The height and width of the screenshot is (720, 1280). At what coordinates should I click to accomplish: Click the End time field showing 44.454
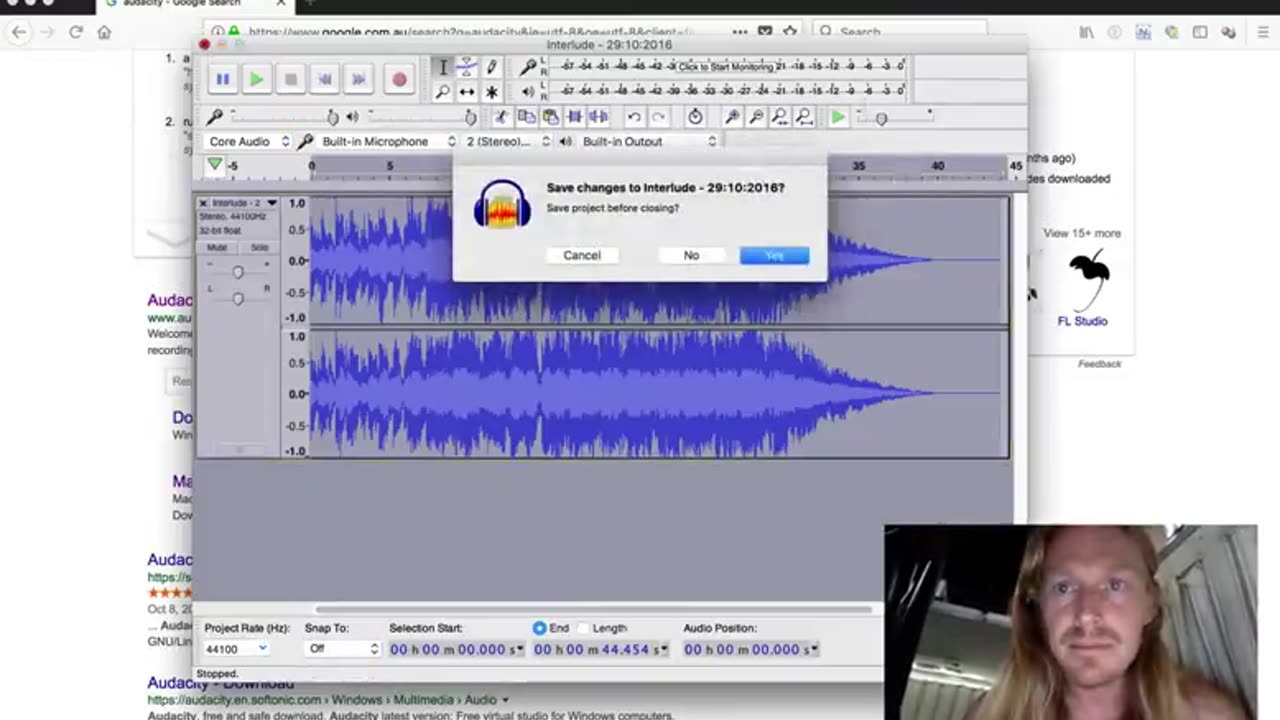[x=601, y=650]
